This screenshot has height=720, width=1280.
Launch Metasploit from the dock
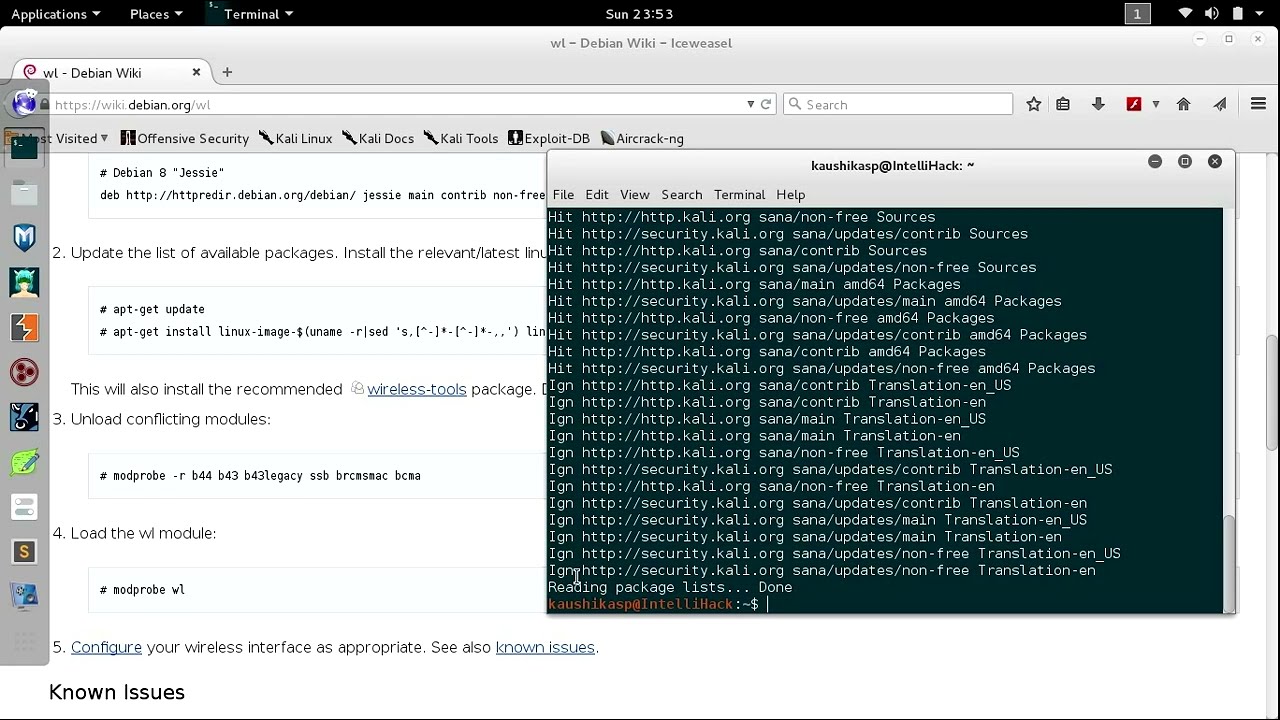point(24,237)
